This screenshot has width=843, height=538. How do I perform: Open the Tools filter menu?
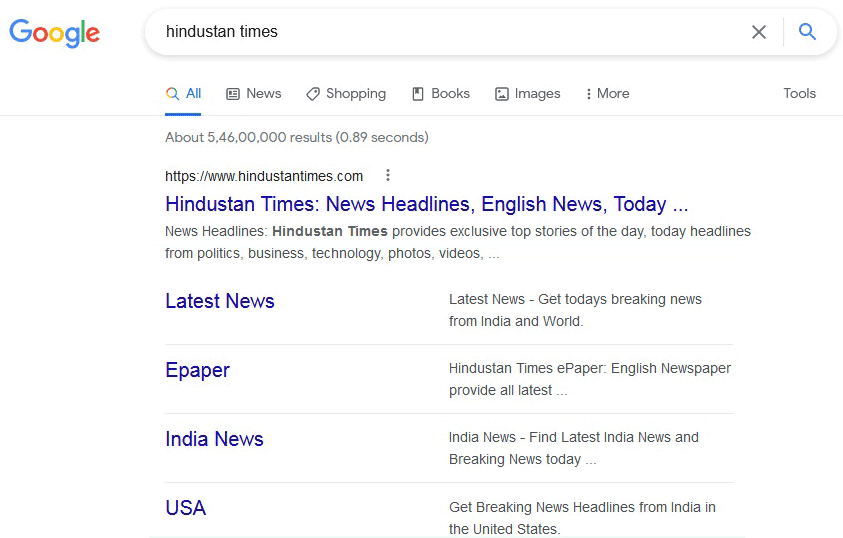pos(799,93)
